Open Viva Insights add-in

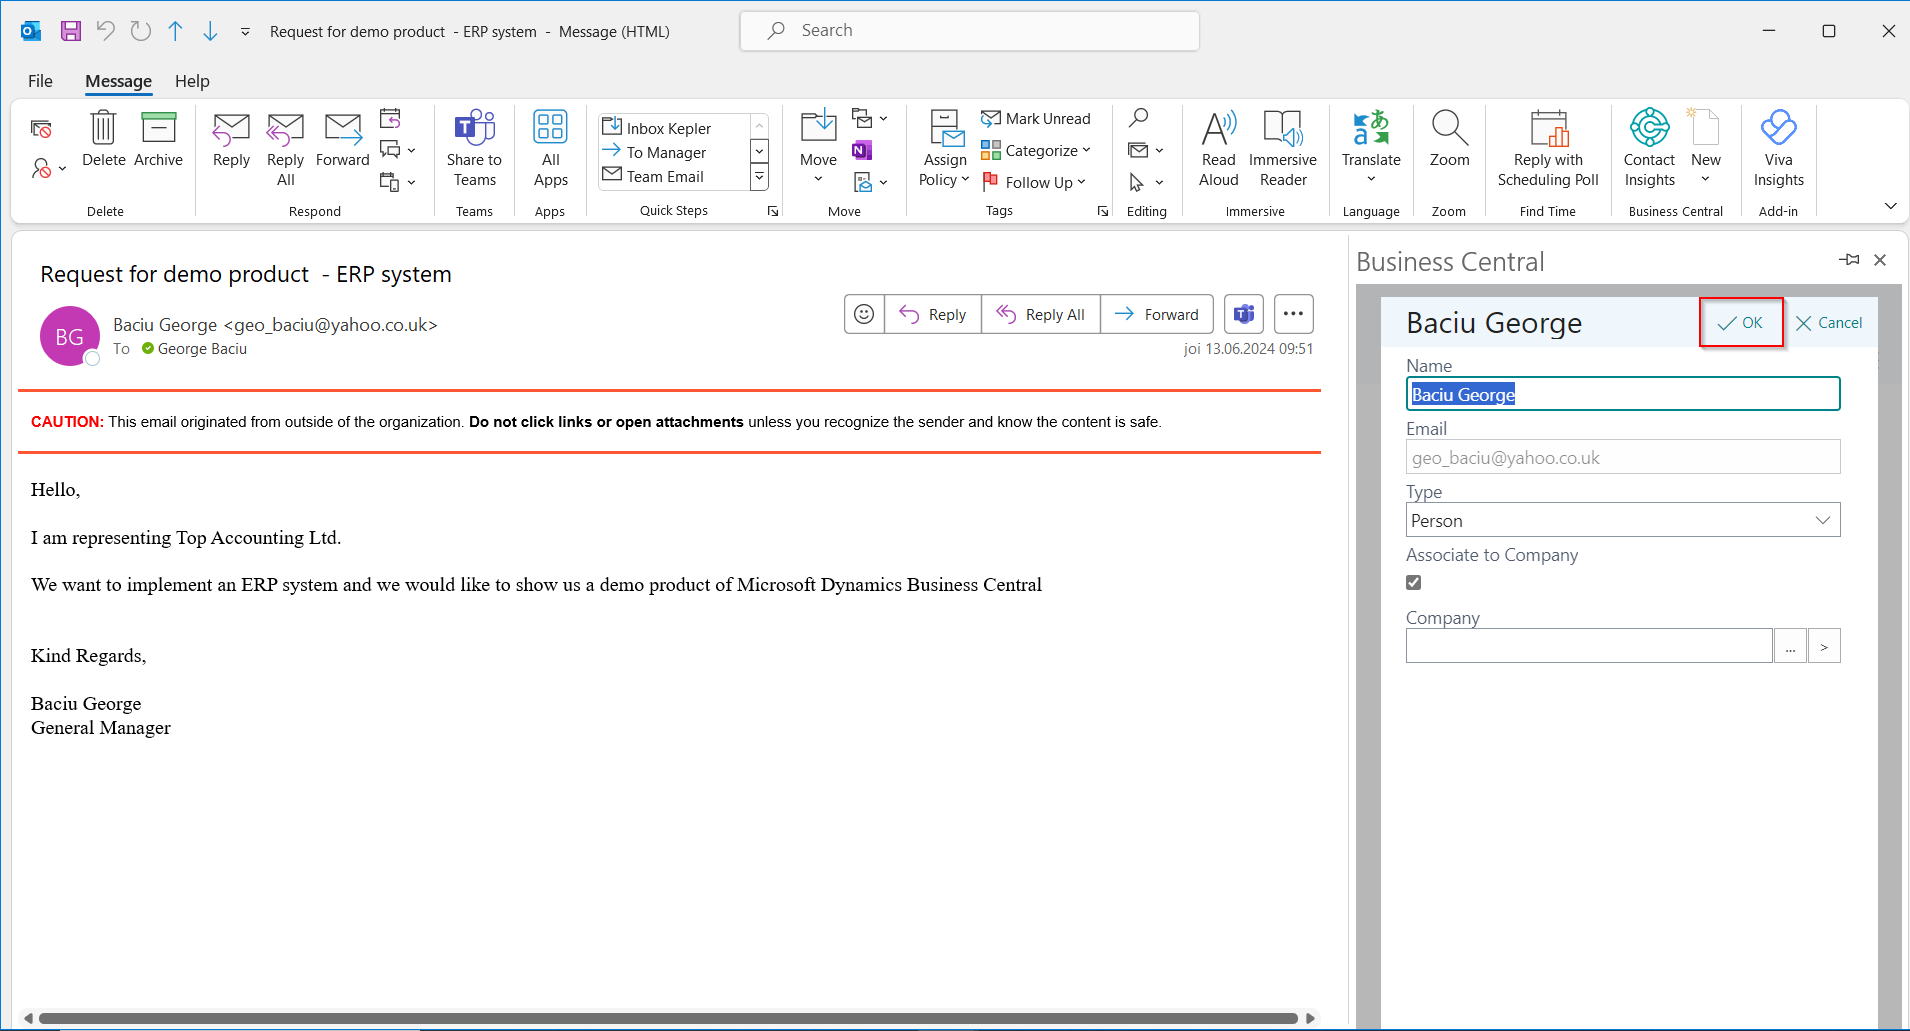(1778, 148)
